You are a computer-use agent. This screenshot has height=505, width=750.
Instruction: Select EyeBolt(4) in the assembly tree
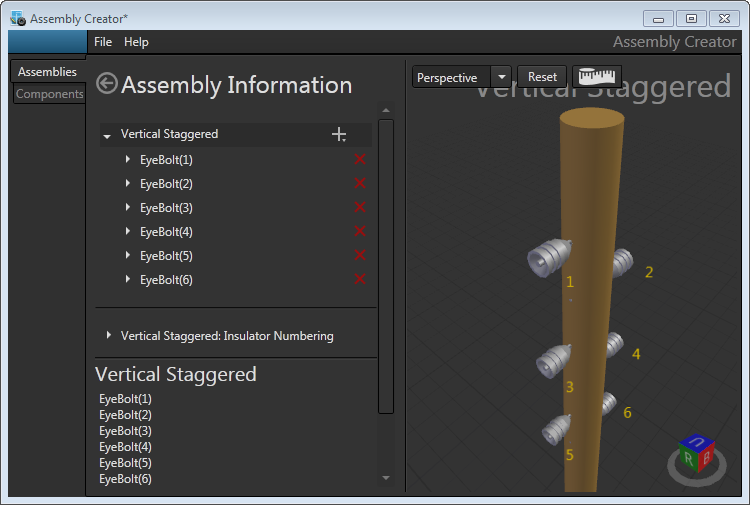coord(166,232)
